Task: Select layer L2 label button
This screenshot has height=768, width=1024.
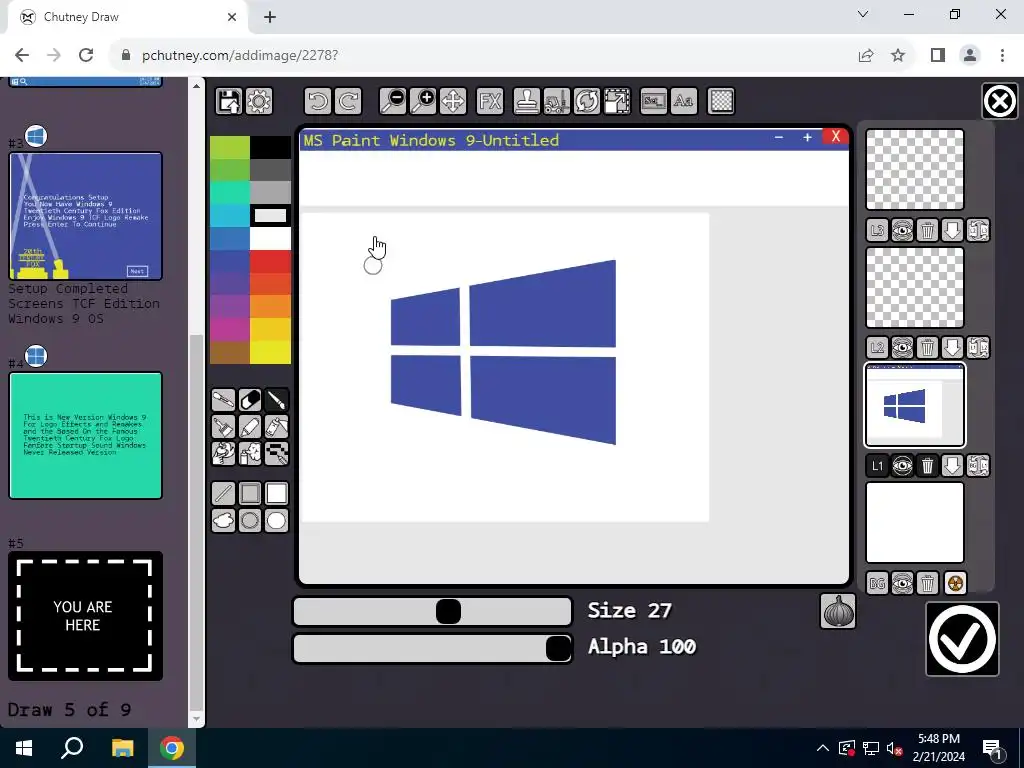Action: [x=877, y=347]
